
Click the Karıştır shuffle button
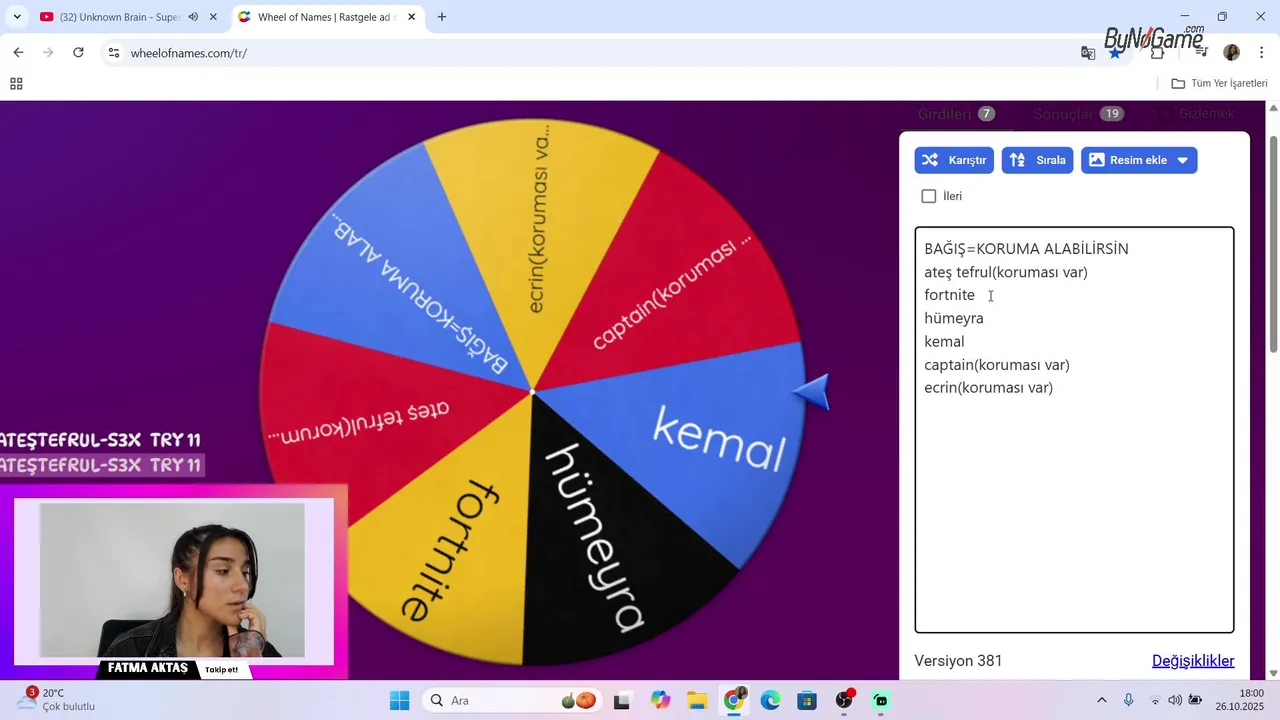pyautogui.click(x=954, y=160)
